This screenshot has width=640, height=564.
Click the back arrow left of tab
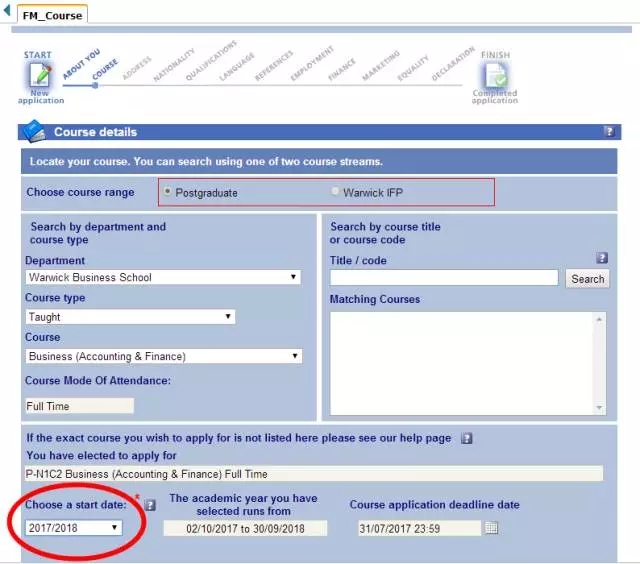(x=8, y=12)
